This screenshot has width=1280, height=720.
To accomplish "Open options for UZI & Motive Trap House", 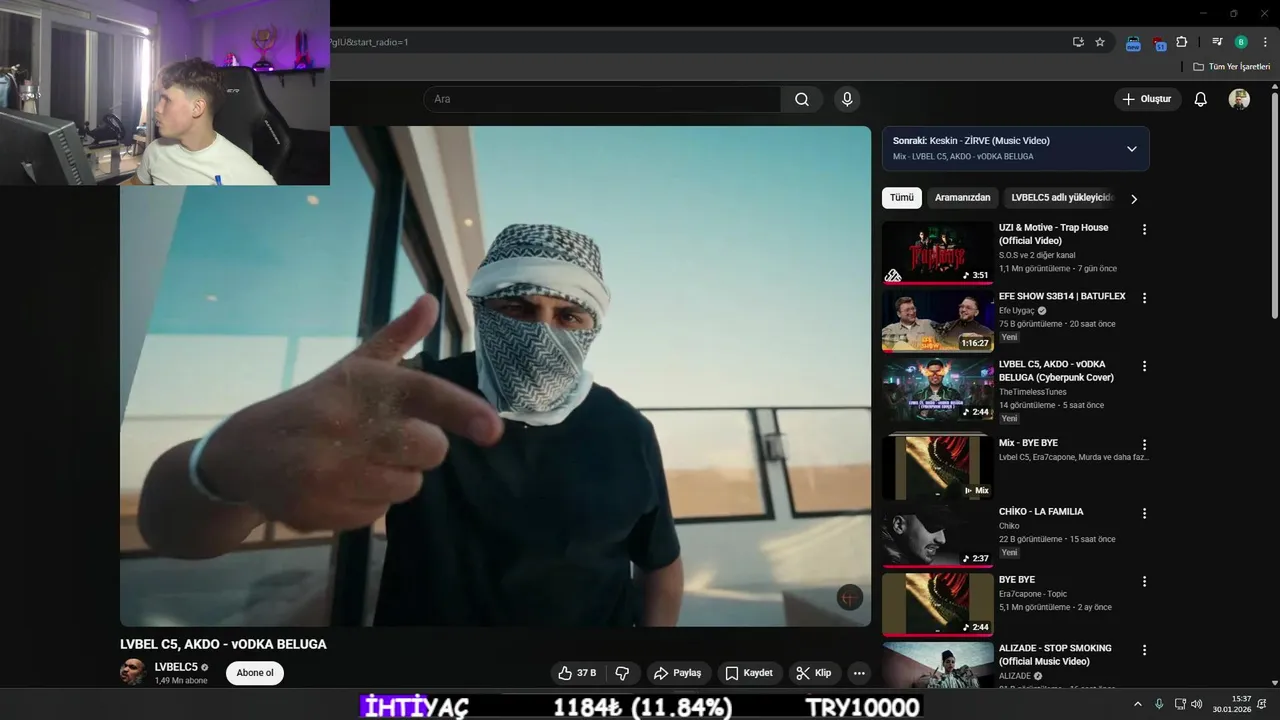I will [x=1144, y=229].
